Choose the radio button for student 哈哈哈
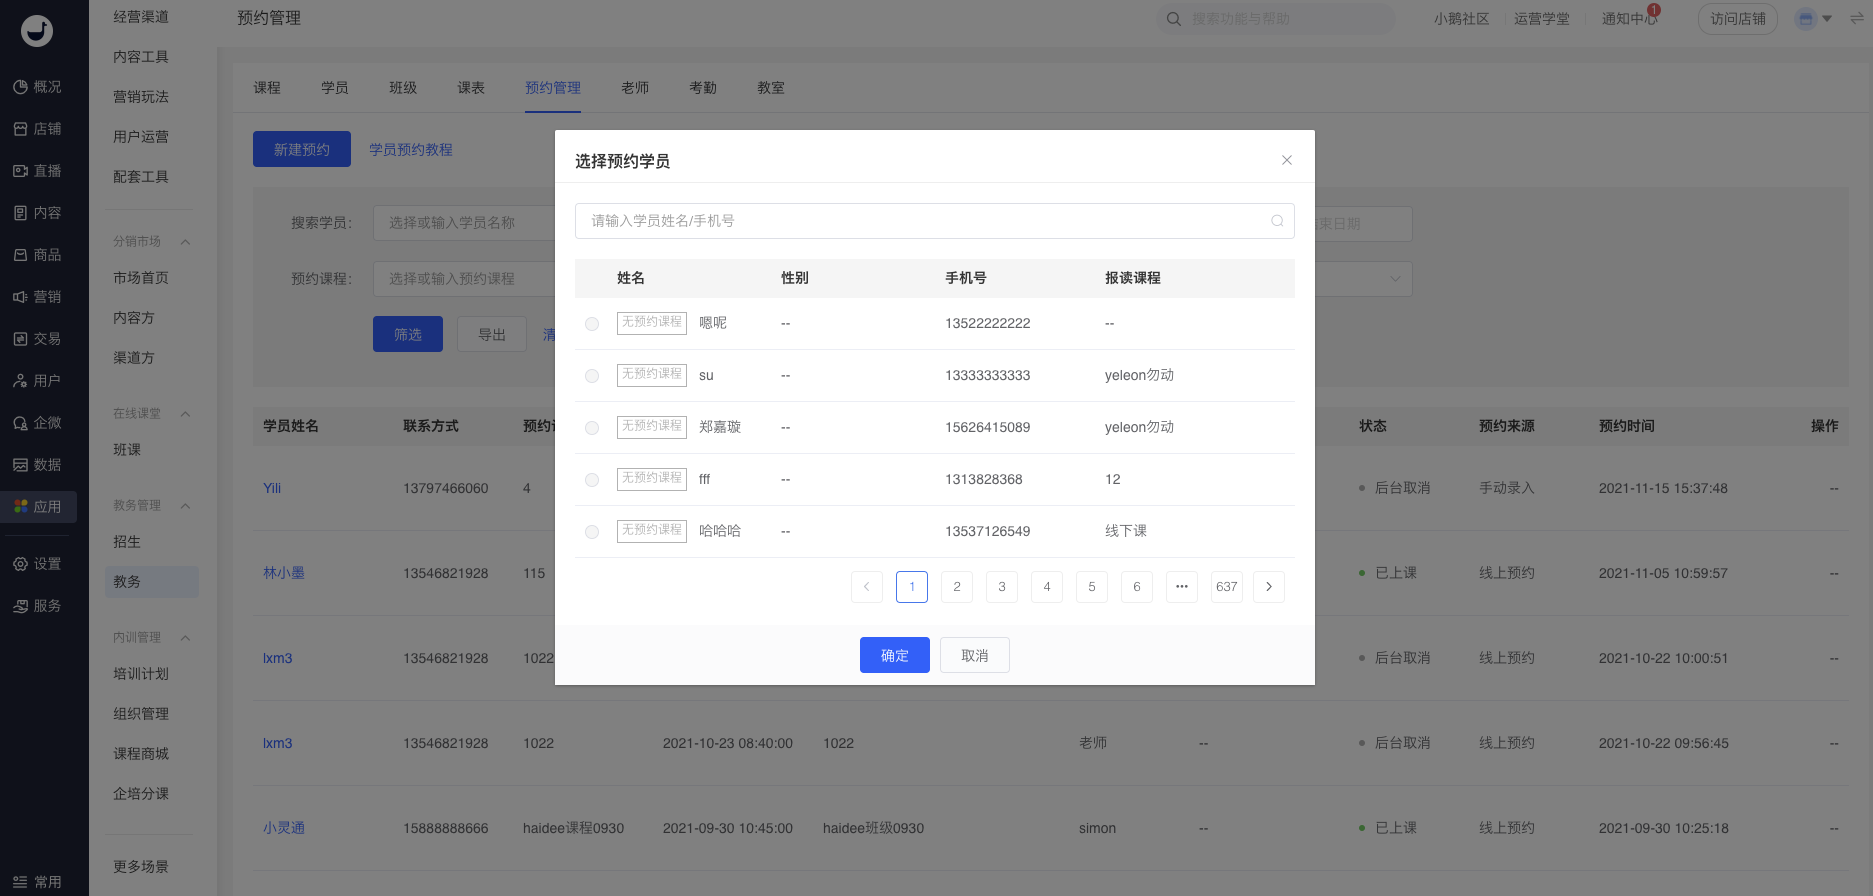Screen dimensions: 1873x896 pos(592,532)
